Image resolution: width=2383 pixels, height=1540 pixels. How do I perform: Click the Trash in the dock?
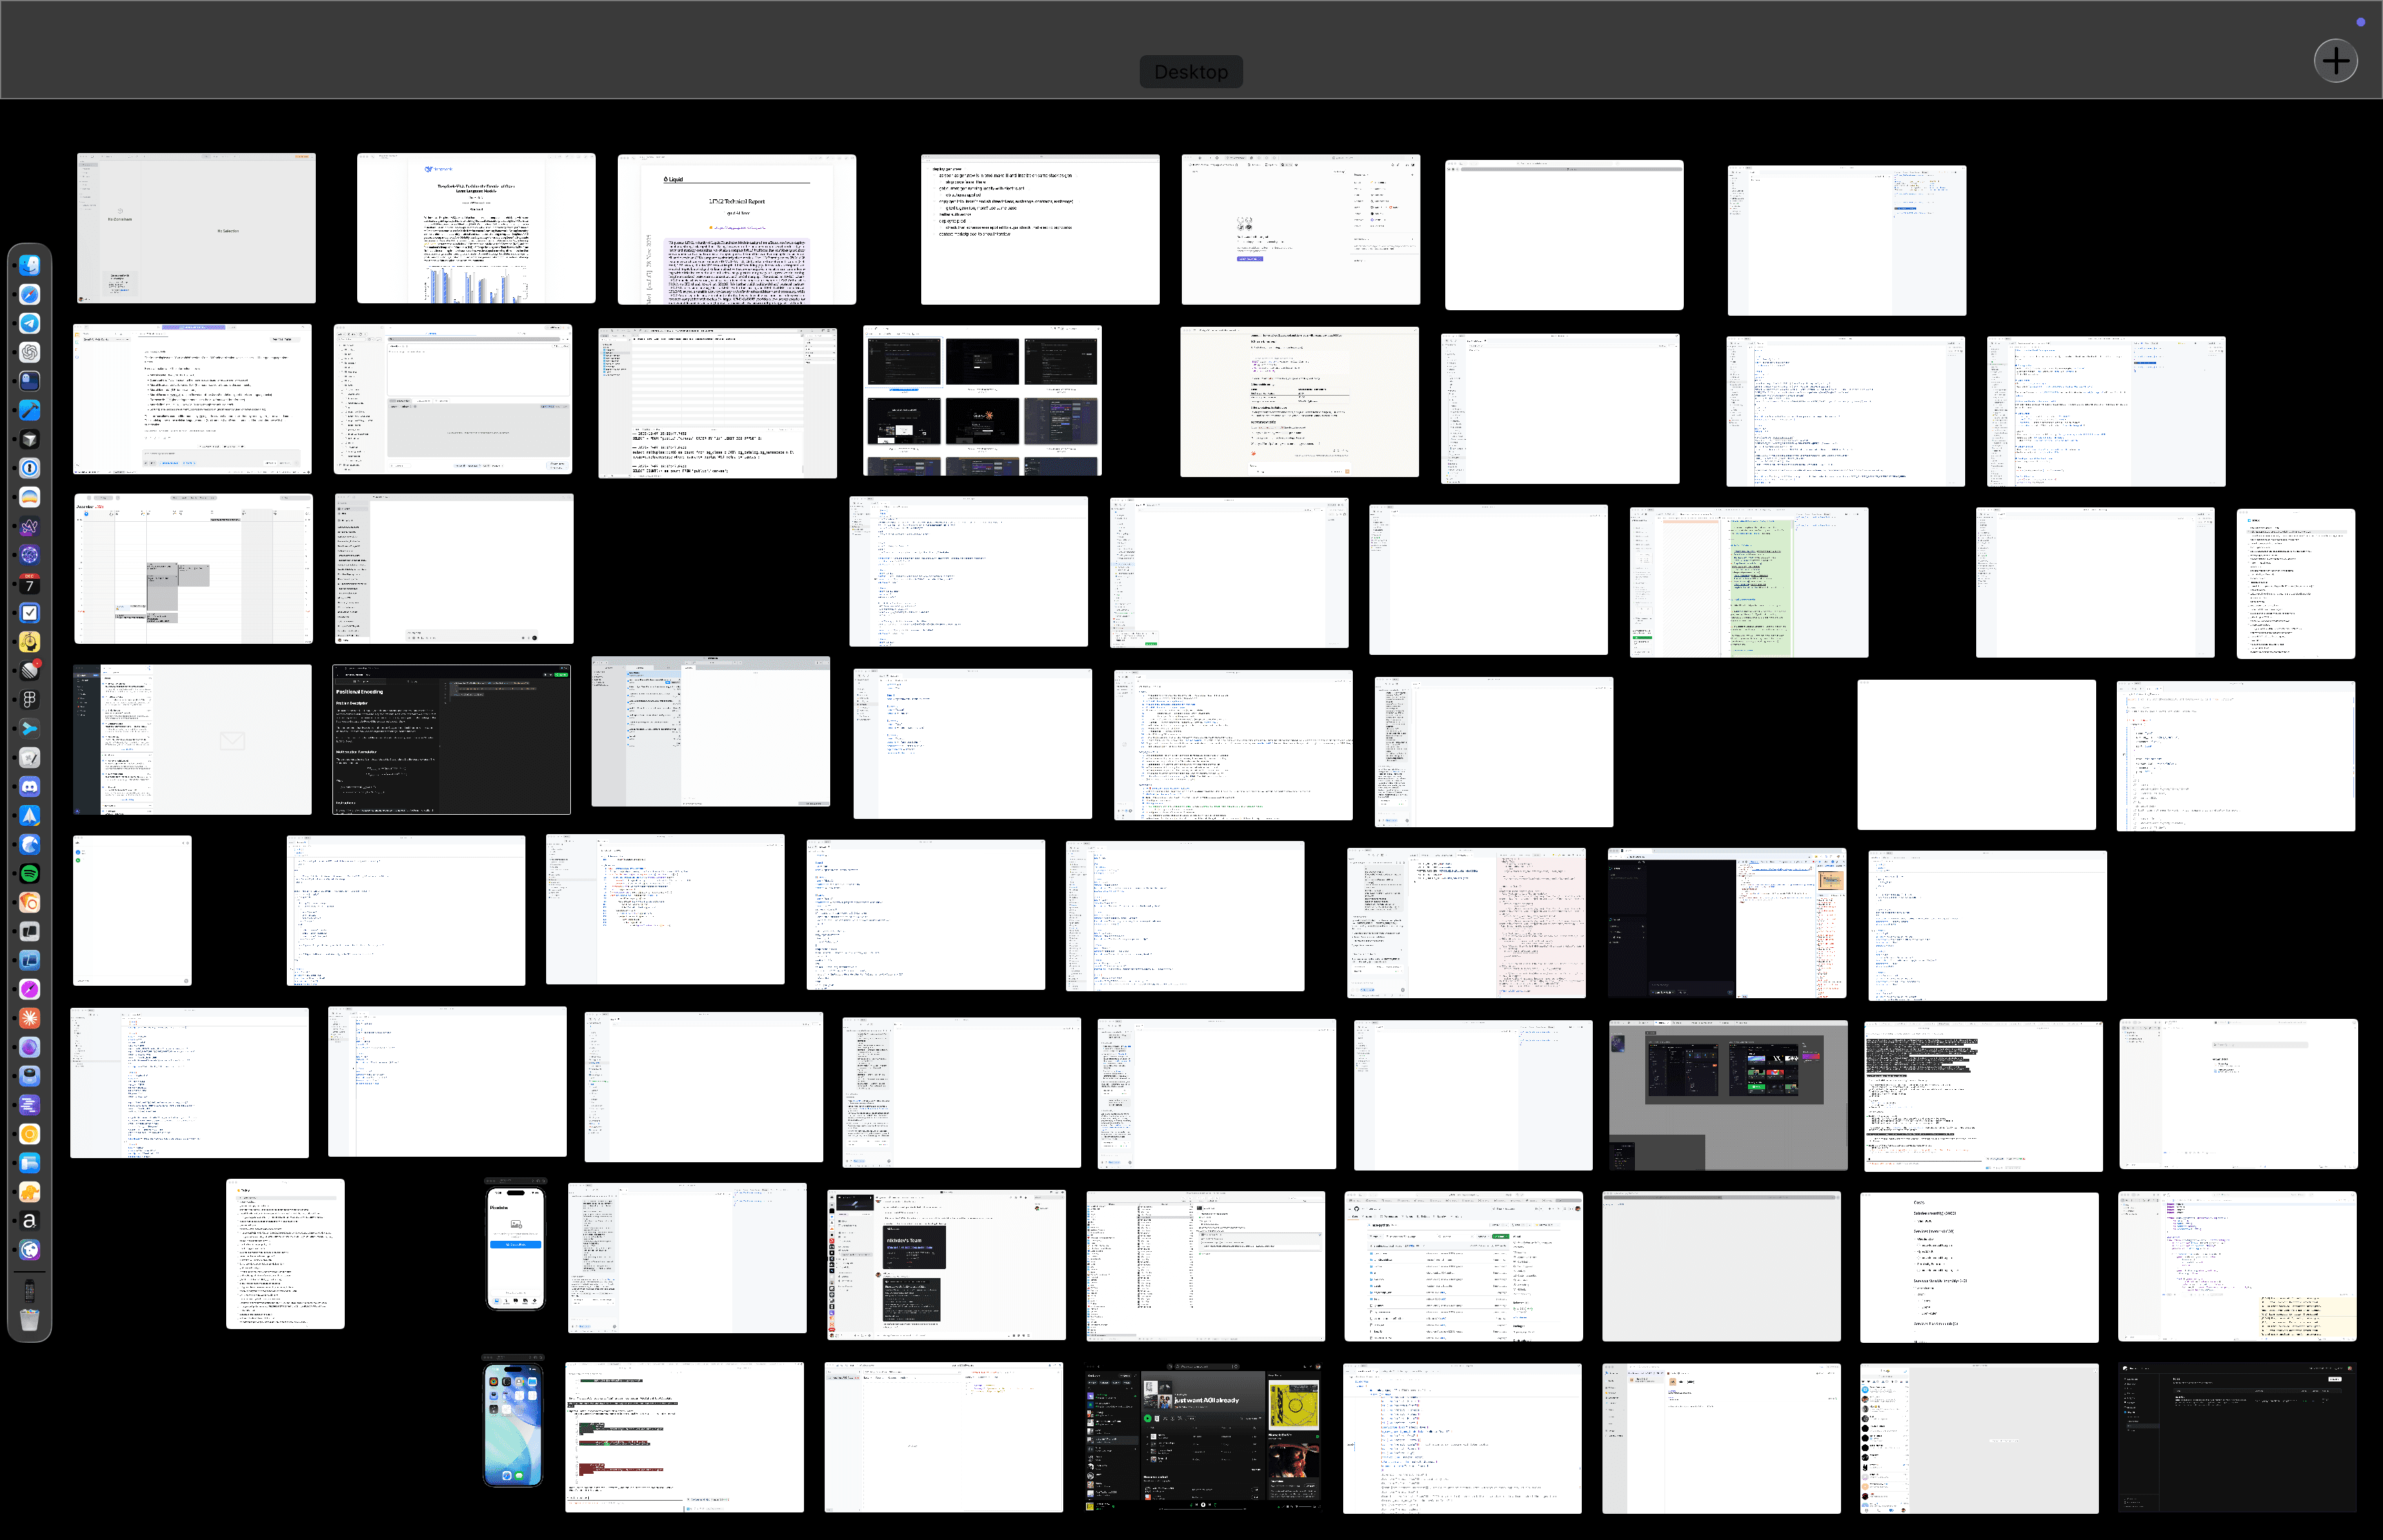[x=30, y=1320]
